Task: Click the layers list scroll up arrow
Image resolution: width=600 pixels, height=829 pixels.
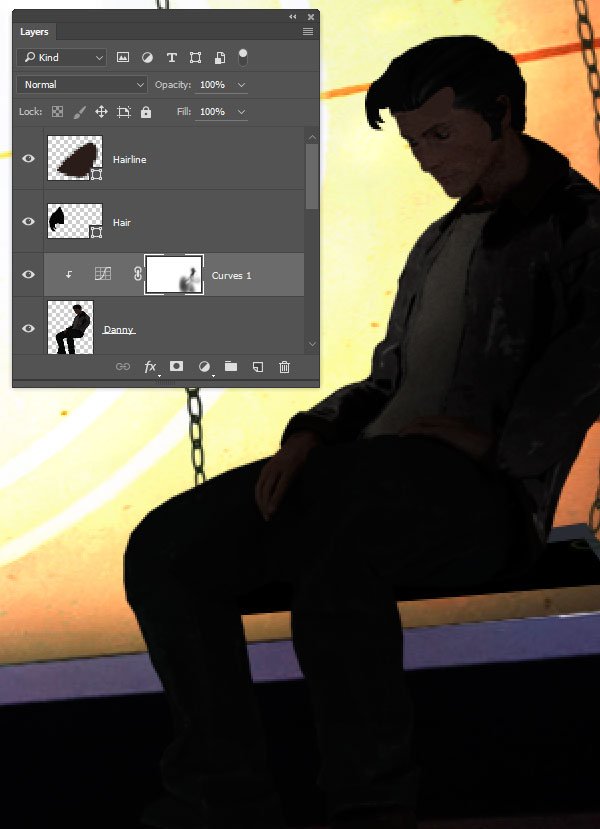Action: pyautogui.click(x=312, y=137)
